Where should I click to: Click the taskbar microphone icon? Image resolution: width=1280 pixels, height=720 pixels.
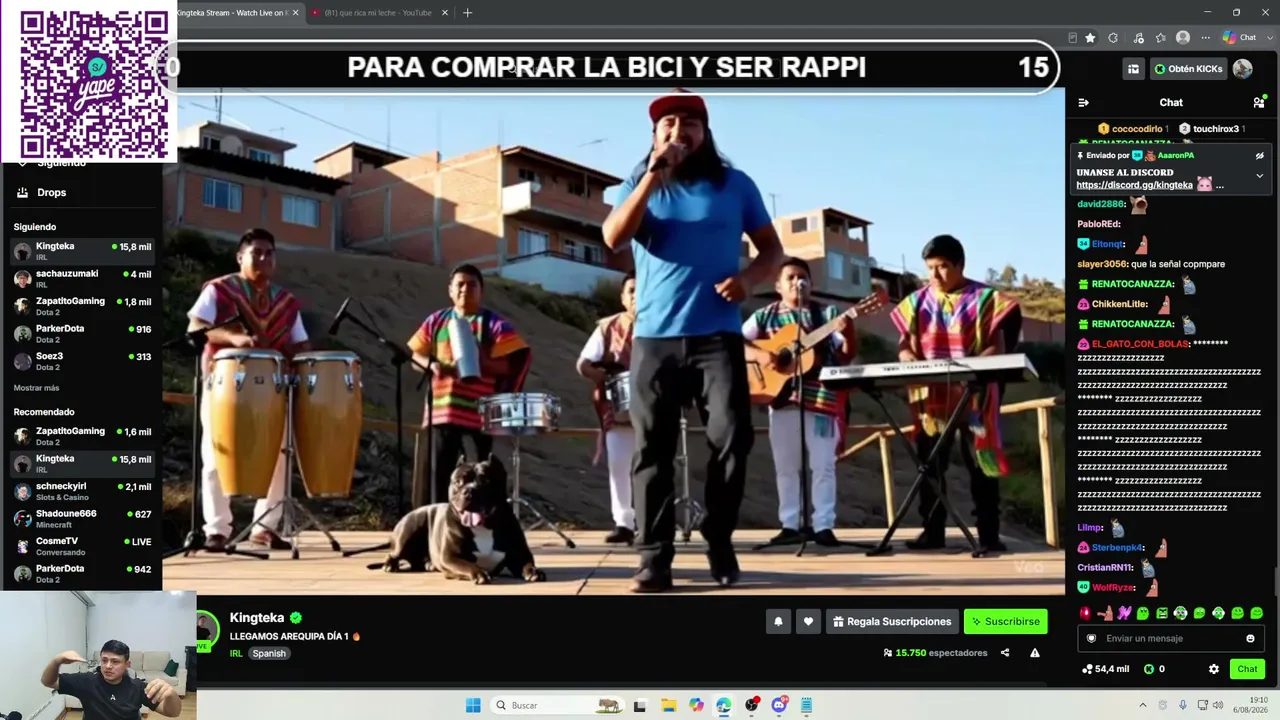pyautogui.click(x=1183, y=705)
